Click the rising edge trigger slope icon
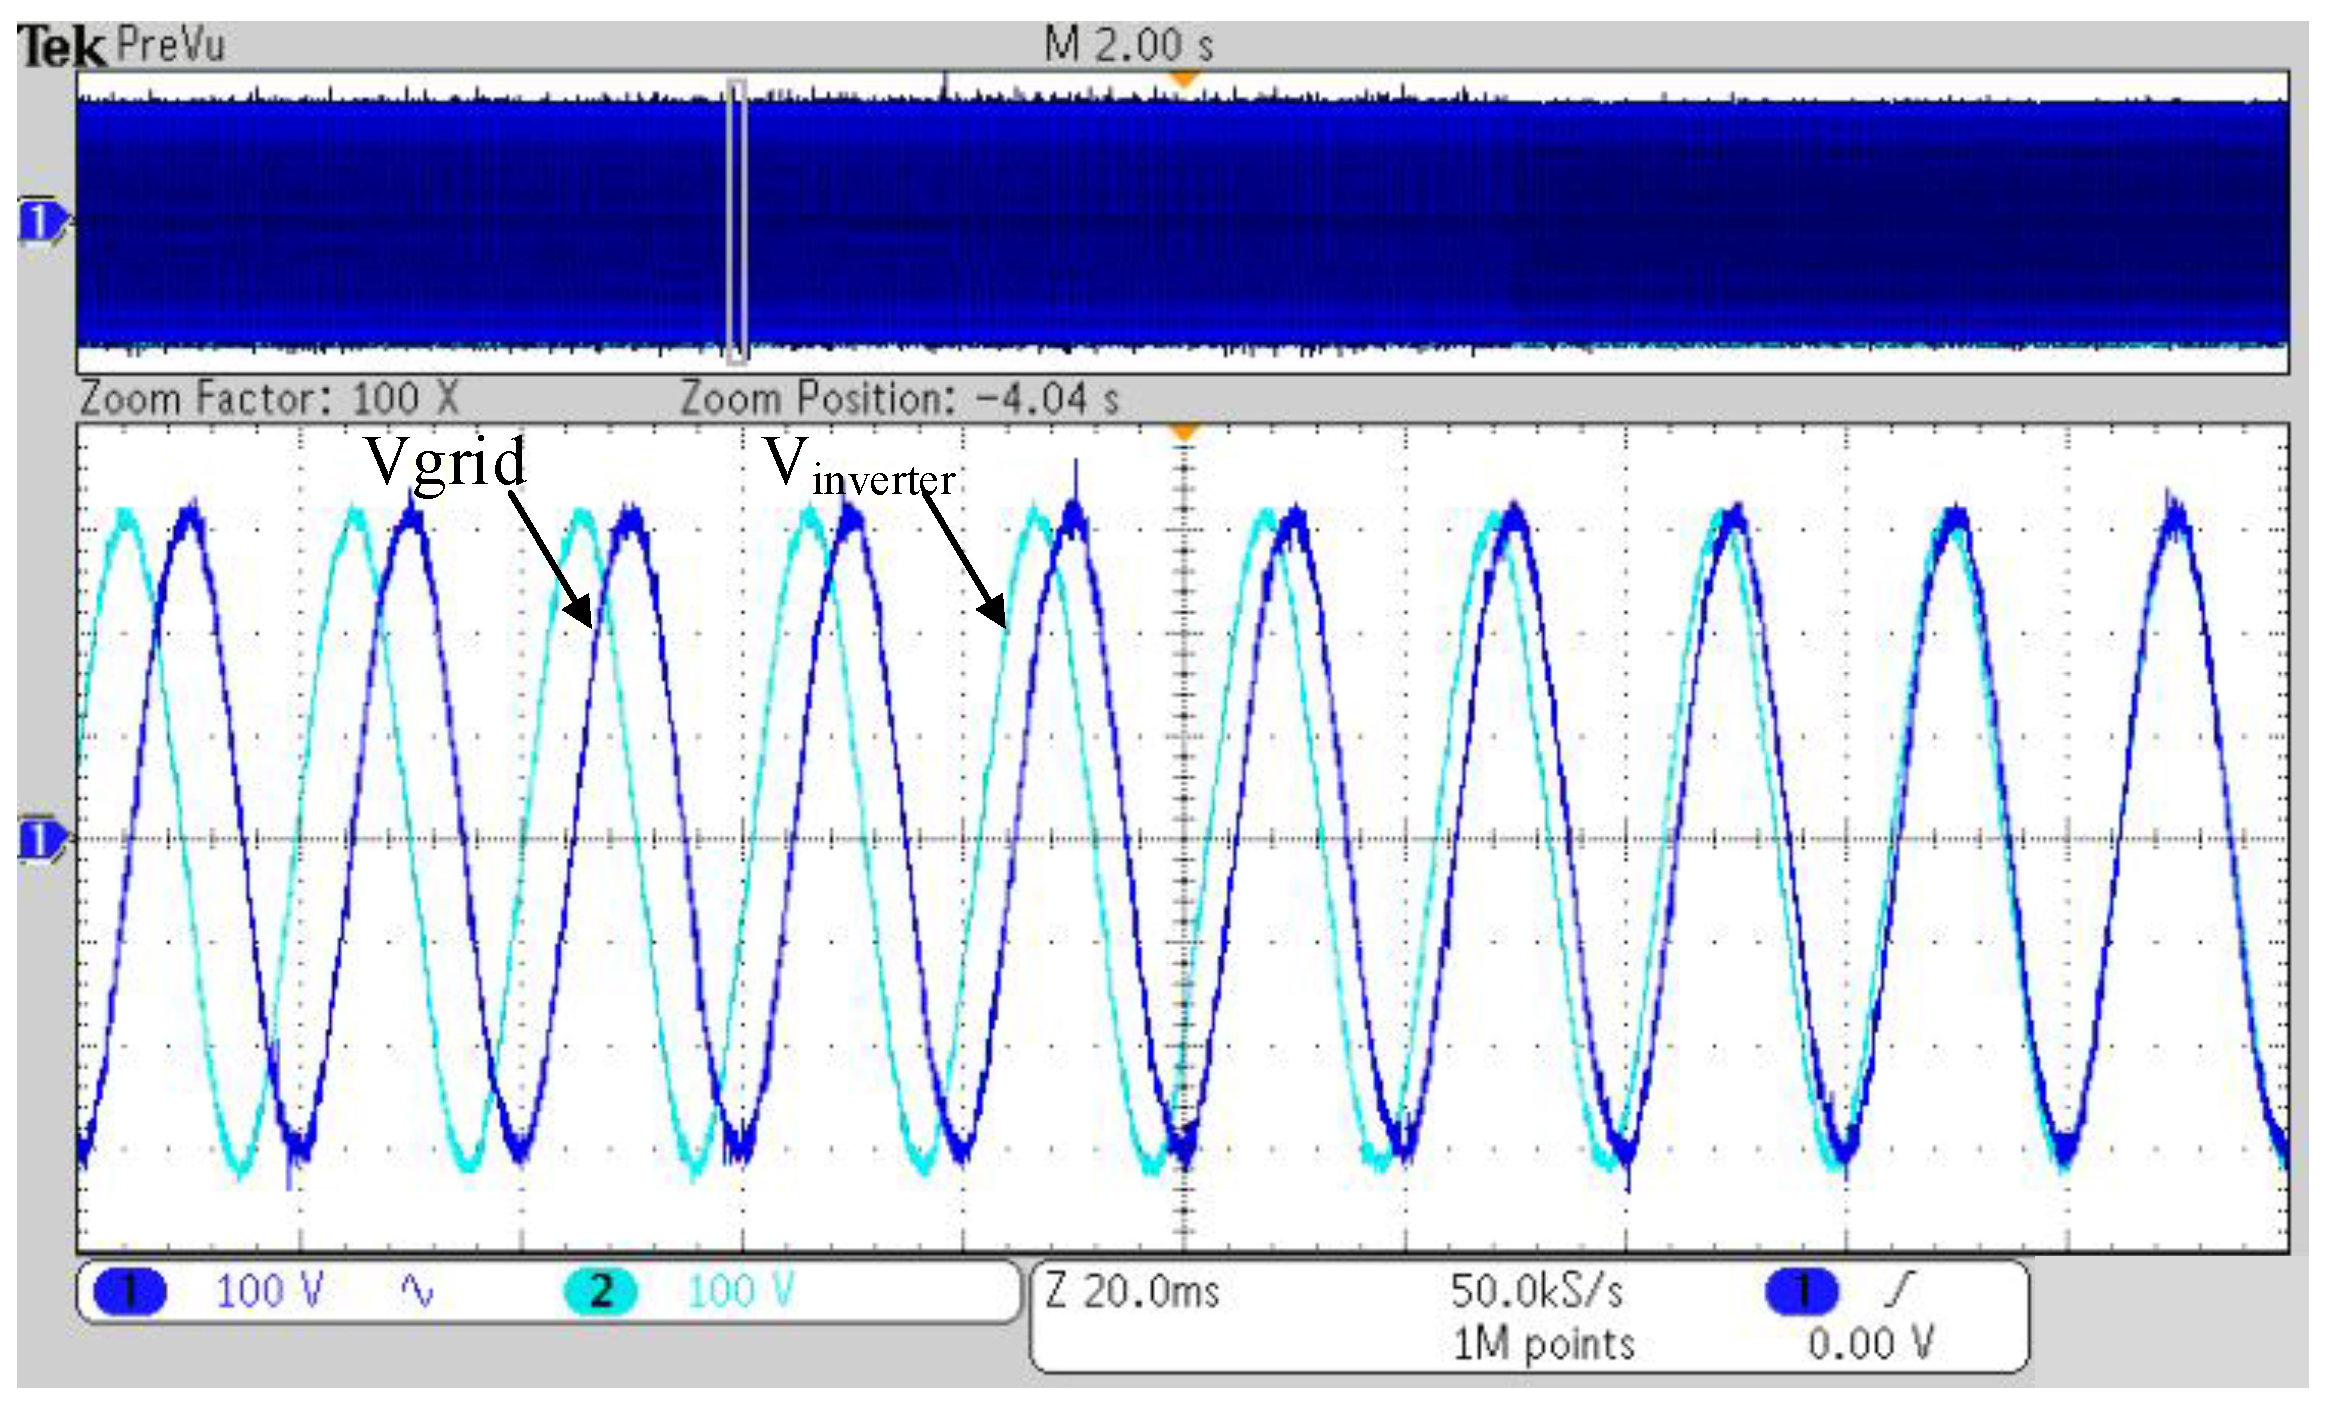Screen dimensions: 2330x1411 [x=1898, y=1289]
